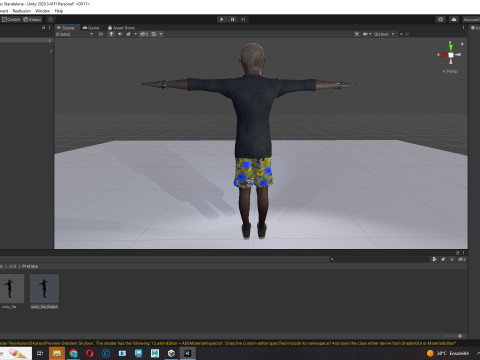
Task: Click the weather temperature widget in taskbar
Action: tap(448, 353)
